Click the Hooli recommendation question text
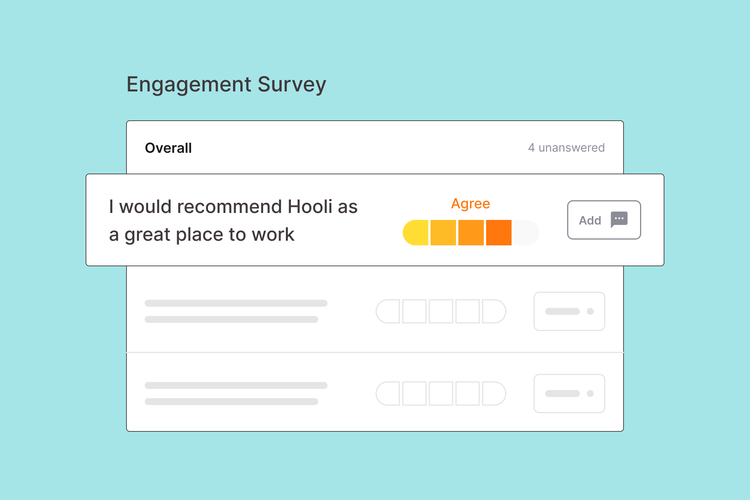750x500 pixels. (x=233, y=220)
